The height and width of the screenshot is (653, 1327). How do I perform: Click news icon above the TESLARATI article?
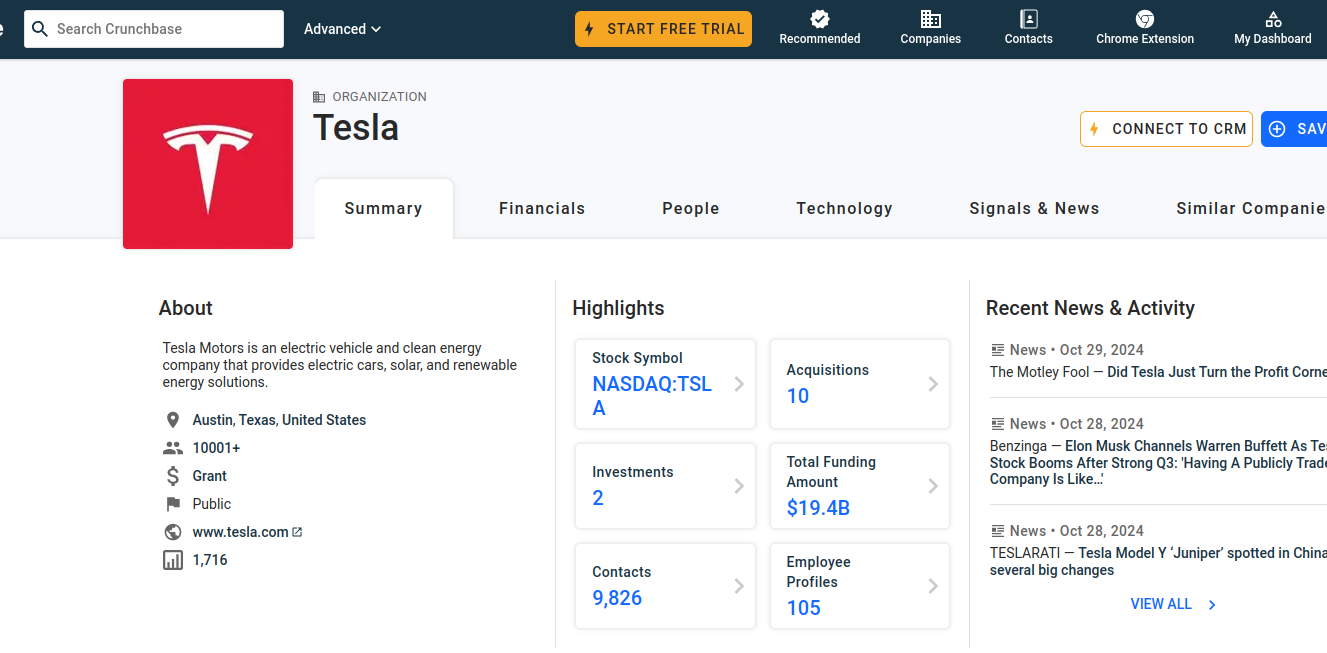coord(997,531)
